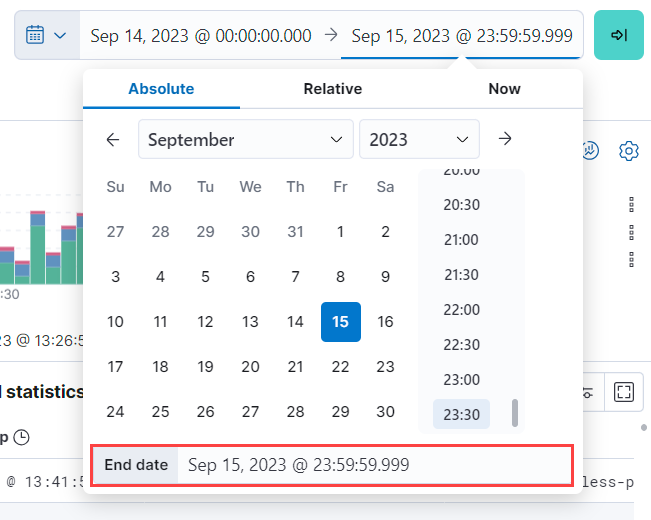The image size is (651, 520).
Task: Click the fullscreen icon
Action: 625,392
